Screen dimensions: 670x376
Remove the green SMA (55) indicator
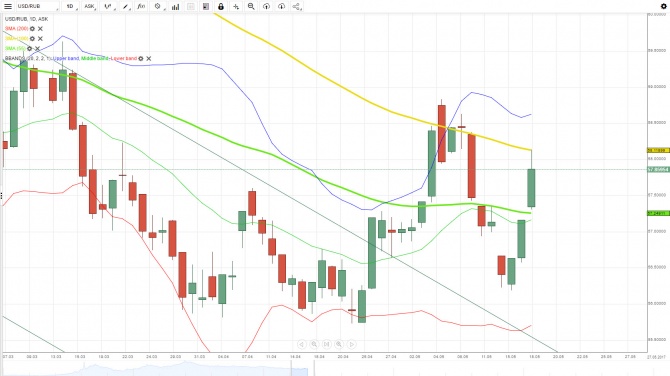click(x=38, y=49)
